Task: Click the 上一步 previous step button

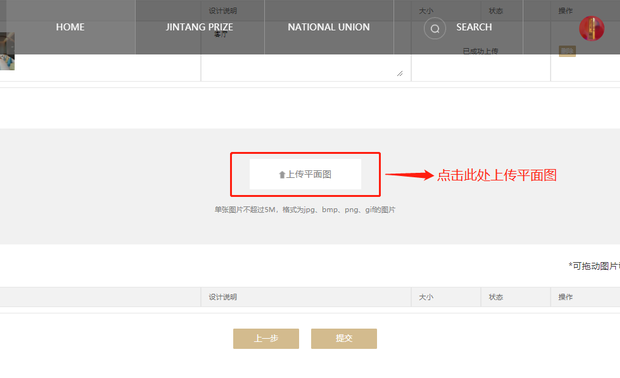Action: [x=266, y=338]
